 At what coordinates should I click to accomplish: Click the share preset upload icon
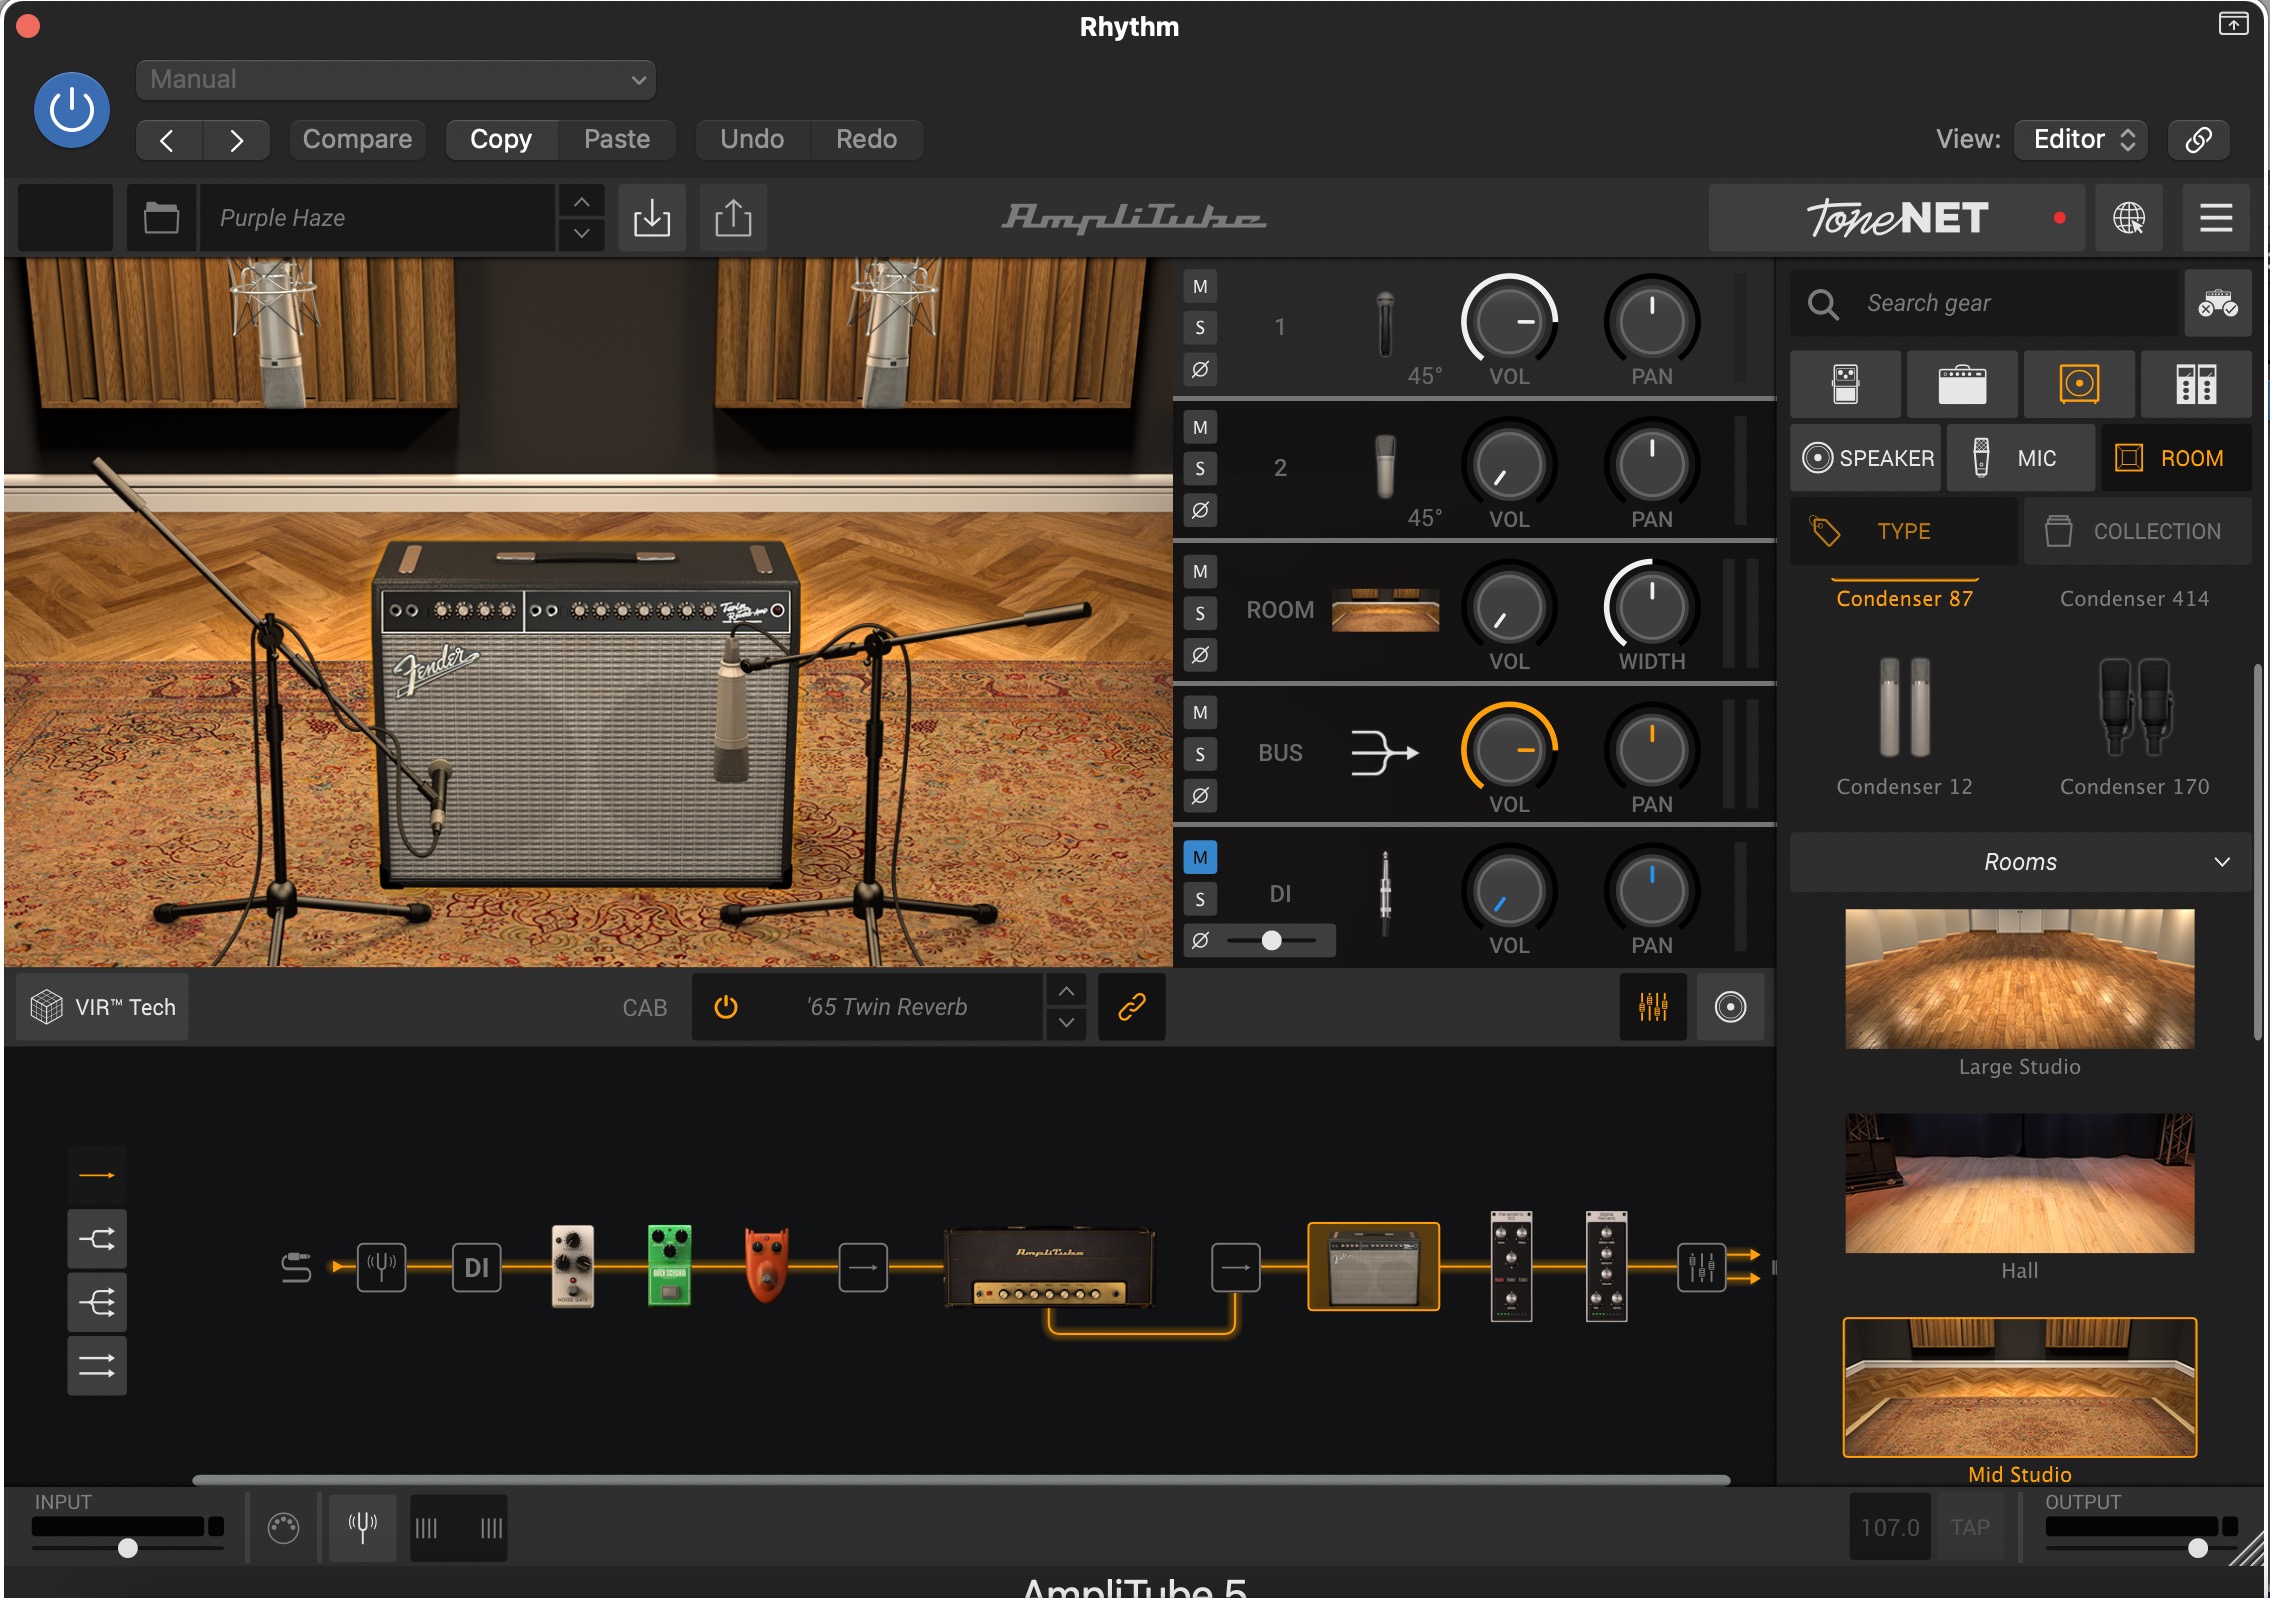click(733, 217)
